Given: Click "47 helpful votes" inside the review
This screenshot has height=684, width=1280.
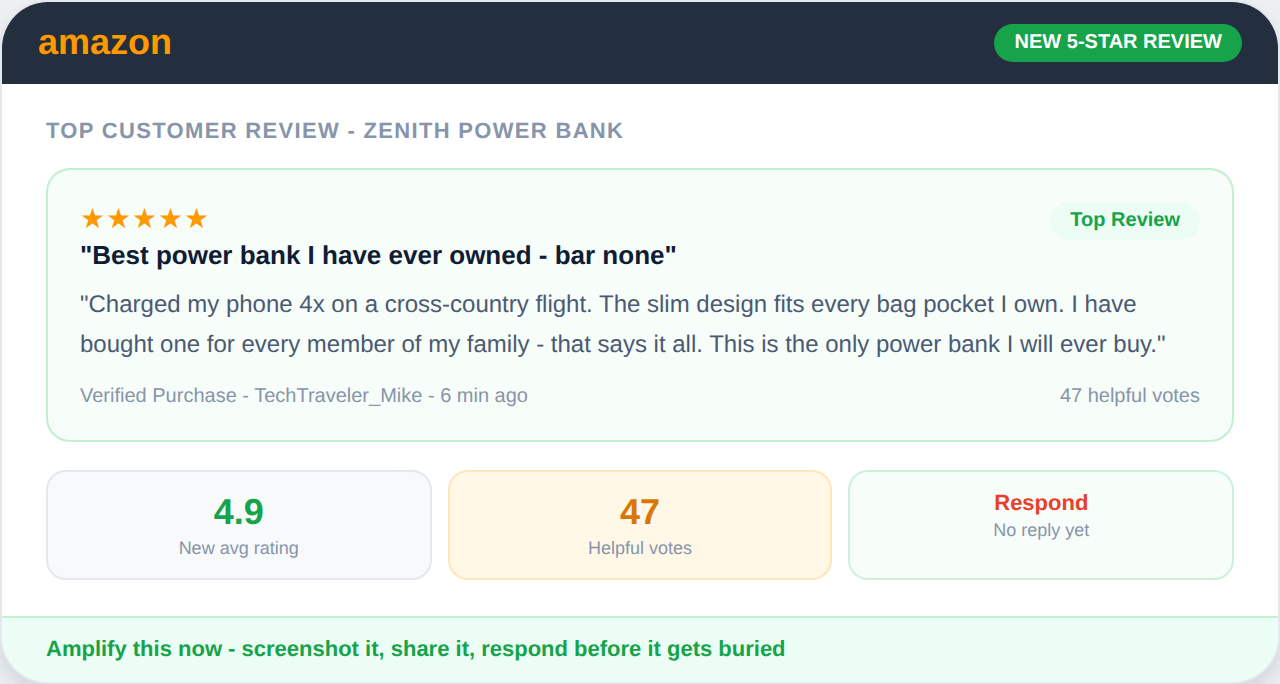Looking at the screenshot, I should (1129, 396).
